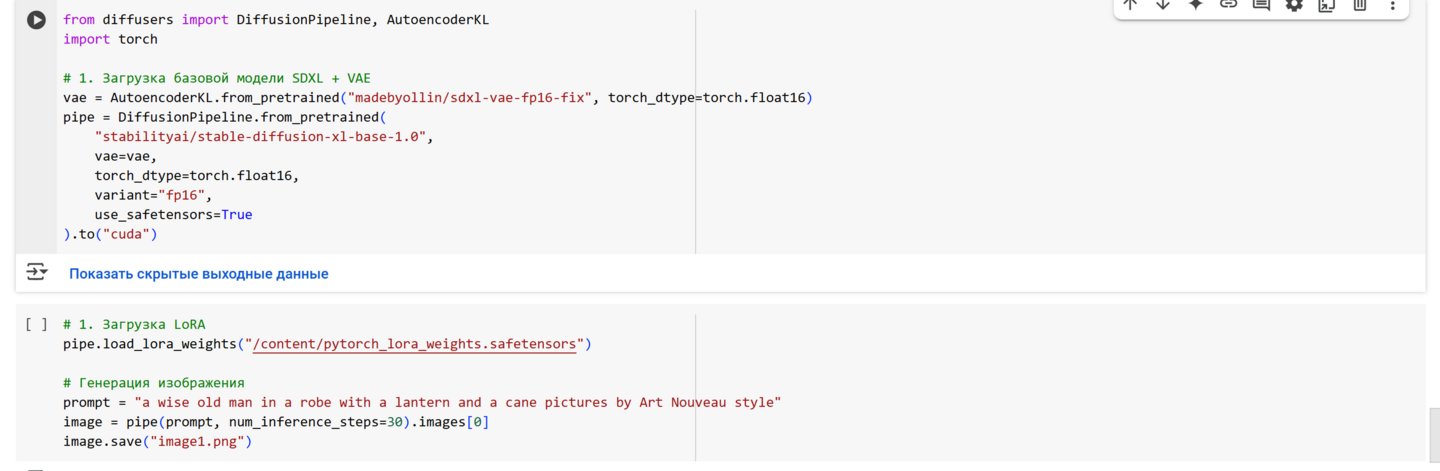This screenshot has height=471, width=1440.
Task: Delete the current cell
Action: point(1360,5)
